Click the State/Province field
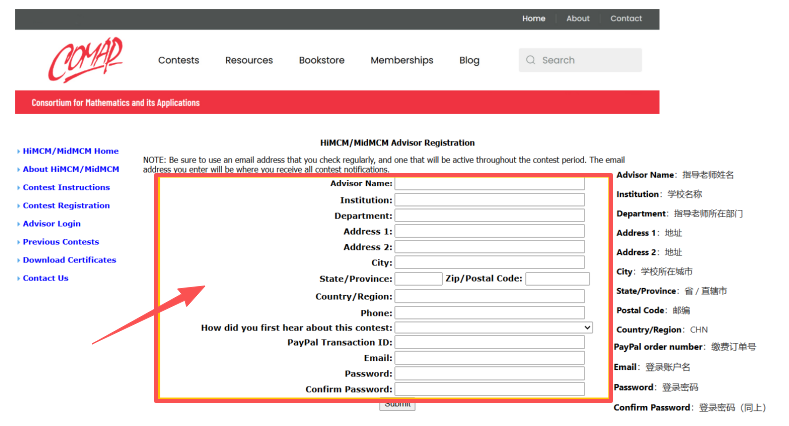The height and width of the screenshot is (426, 789). [x=419, y=279]
